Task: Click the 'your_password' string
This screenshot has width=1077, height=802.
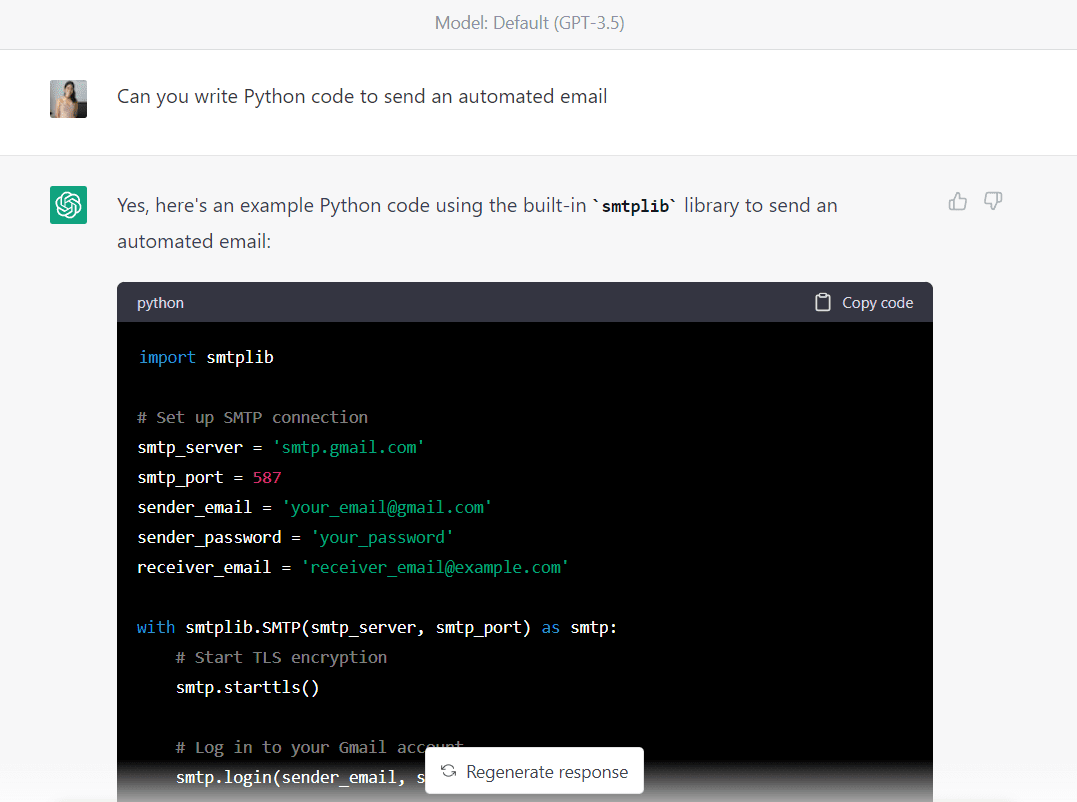Action: [x=382, y=538]
